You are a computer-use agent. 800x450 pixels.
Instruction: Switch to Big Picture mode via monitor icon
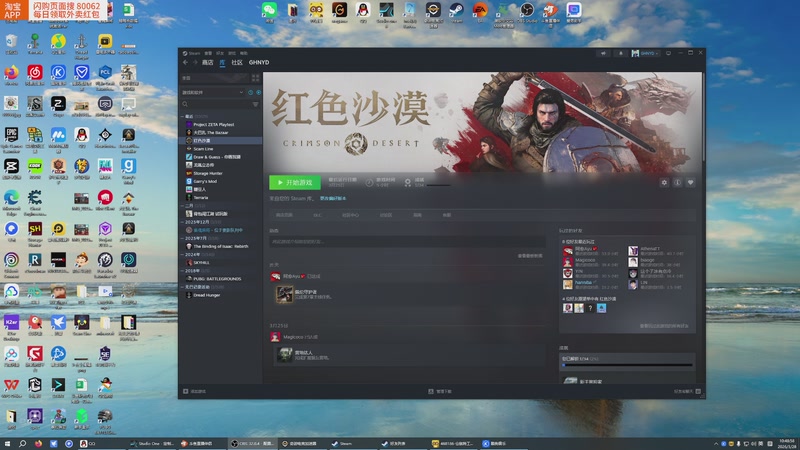point(668,53)
